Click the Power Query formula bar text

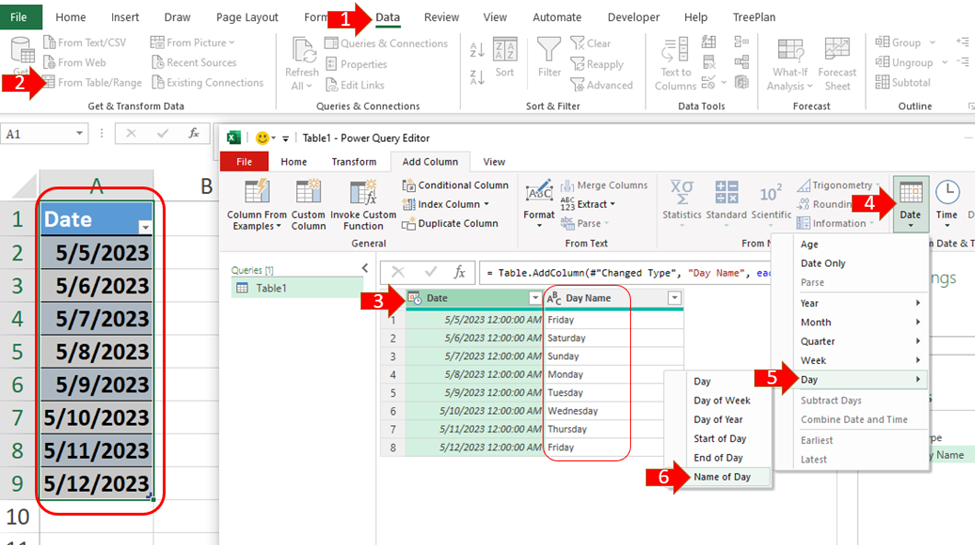click(628, 272)
